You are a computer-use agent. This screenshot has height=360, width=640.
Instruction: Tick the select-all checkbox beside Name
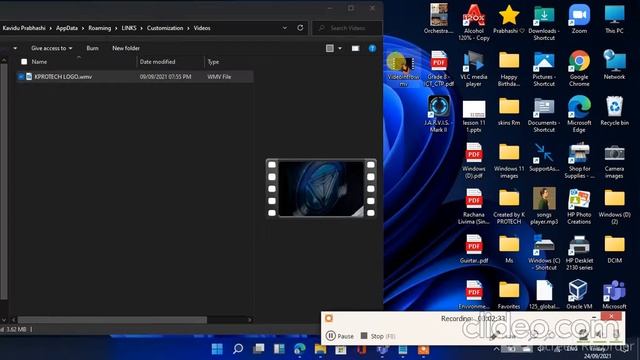click(24, 62)
